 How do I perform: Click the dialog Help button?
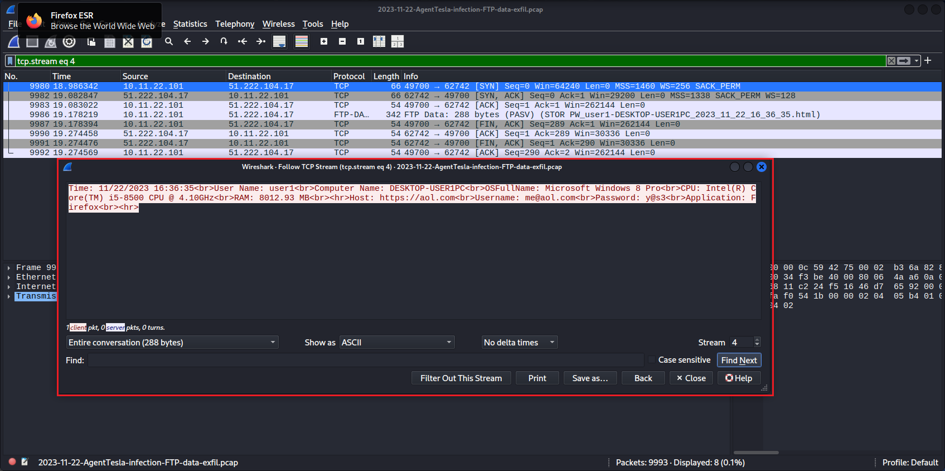[739, 378]
